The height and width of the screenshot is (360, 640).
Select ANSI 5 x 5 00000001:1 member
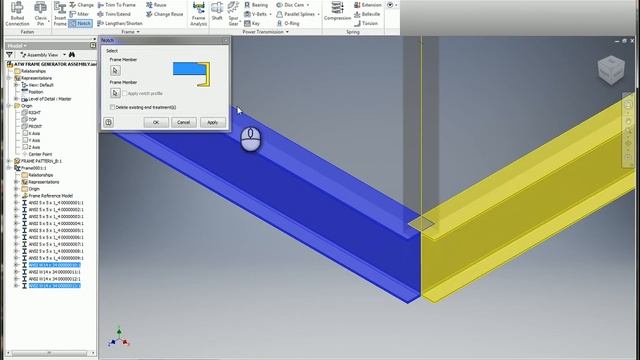(52, 203)
